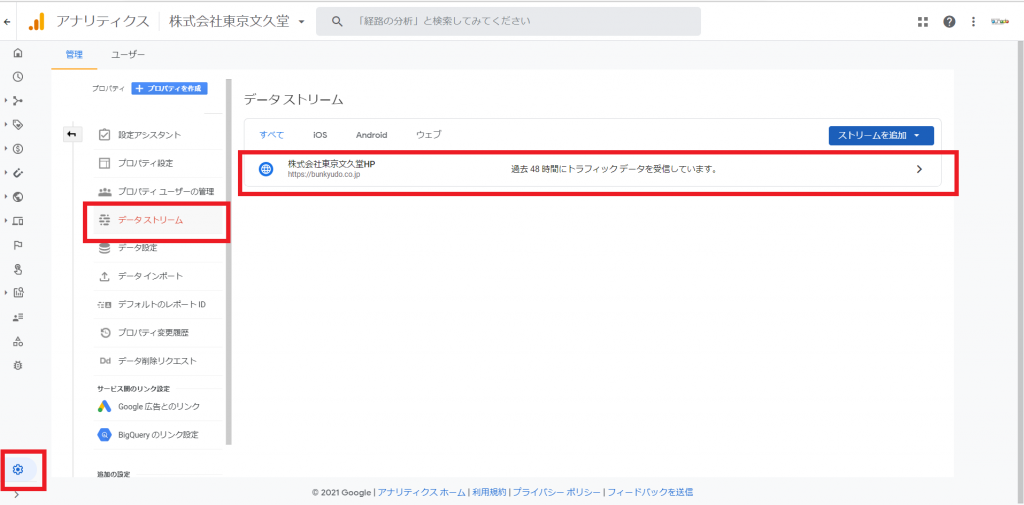The width and height of the screenshot is (1024, 505).
Task: Click the プロパティを作成 button
Action: click(169, 88)
